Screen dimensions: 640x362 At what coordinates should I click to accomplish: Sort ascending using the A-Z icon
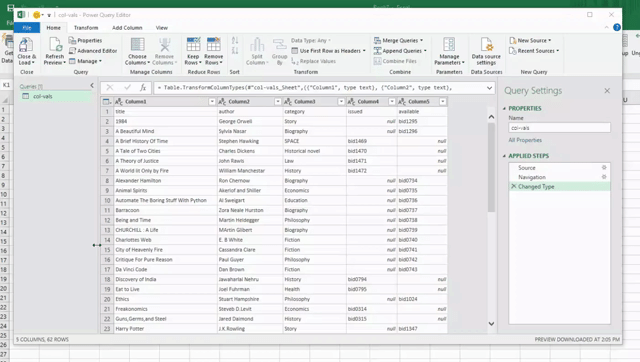pyautogui.click(x=235, y=40)
